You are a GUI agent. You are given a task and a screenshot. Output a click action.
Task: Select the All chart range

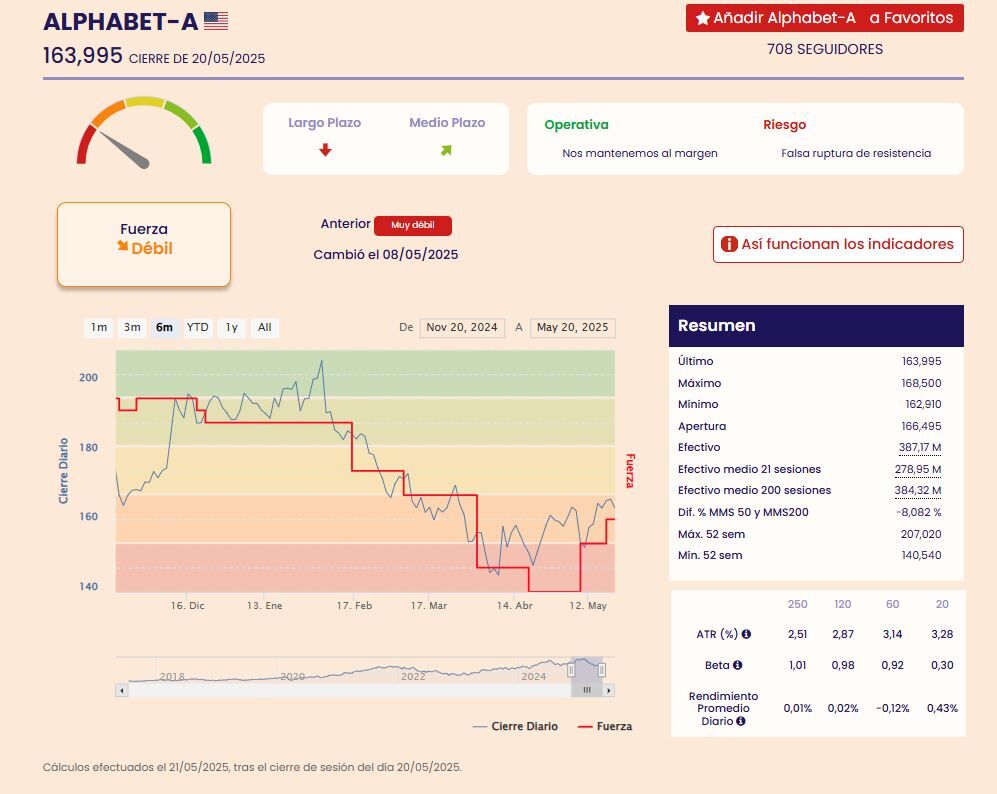pos(265,327)
